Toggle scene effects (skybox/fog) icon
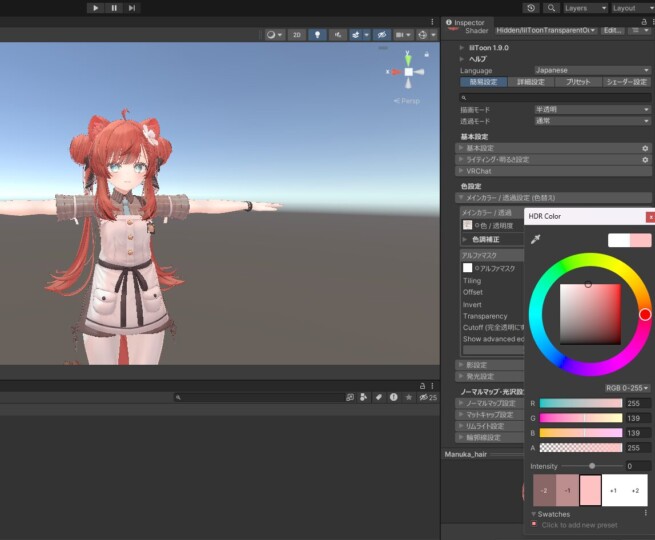 [x=355, y=35]
